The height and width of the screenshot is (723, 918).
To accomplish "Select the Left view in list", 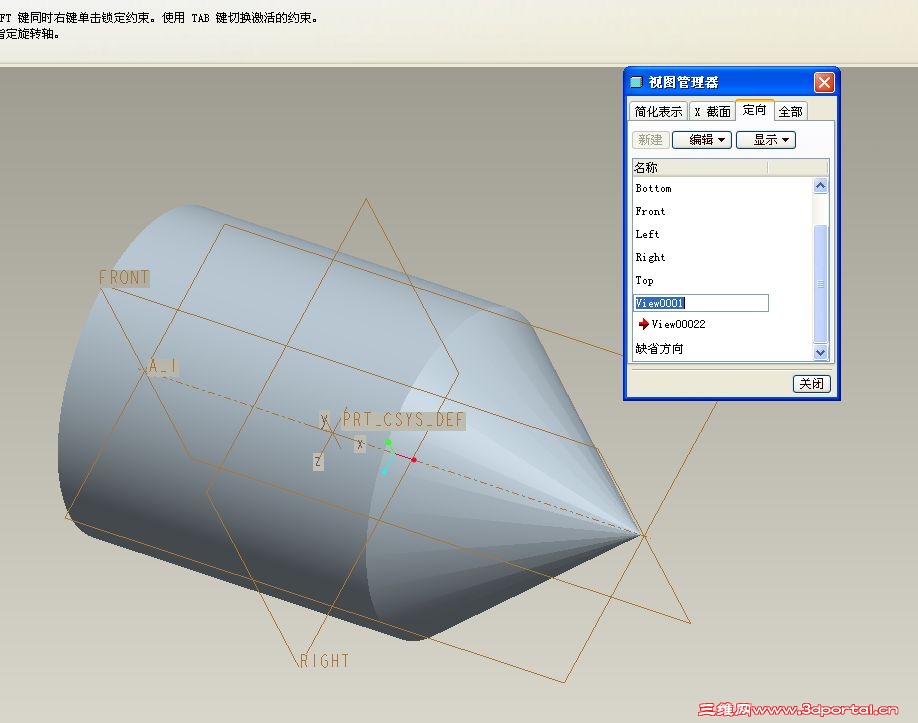I will pyautogui.click(x=648, y=234).
